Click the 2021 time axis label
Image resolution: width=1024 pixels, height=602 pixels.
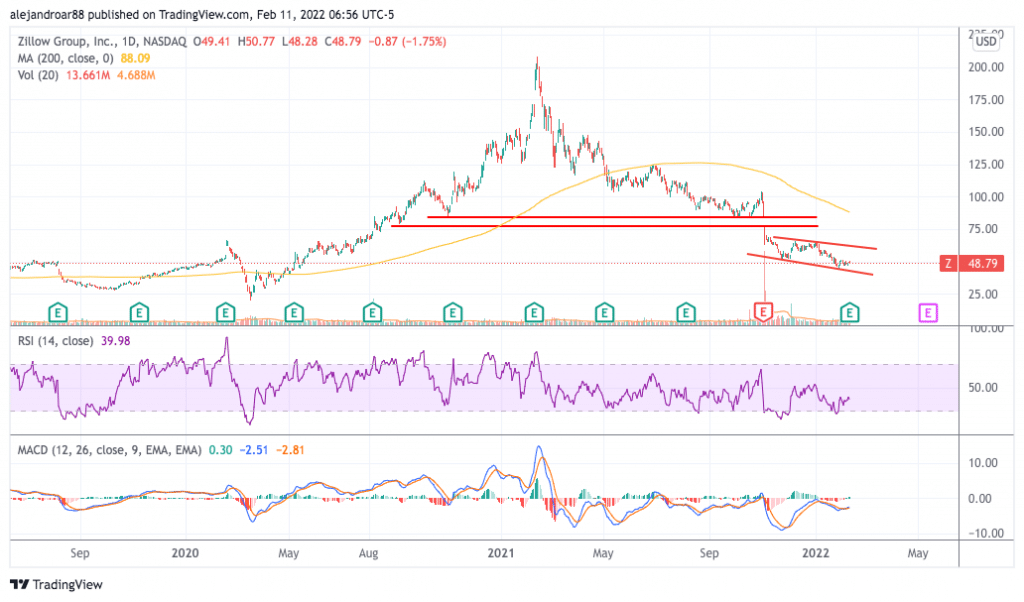tap(501, 554)
